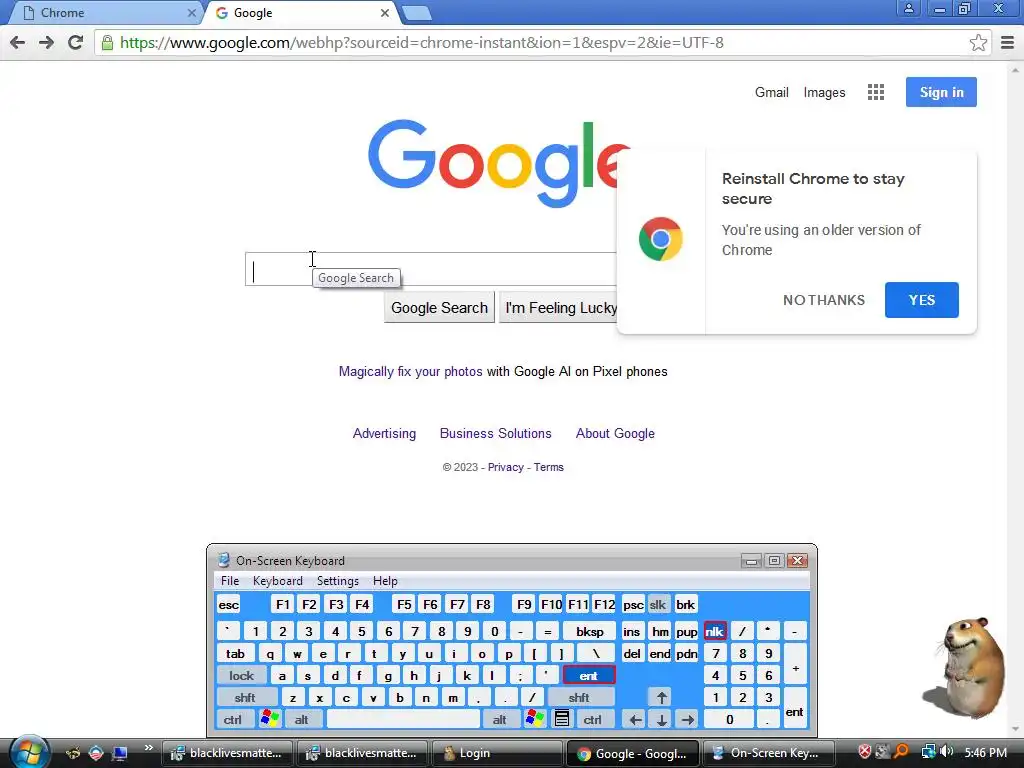The width and height of the screenshot is (1024, 768).
Task: Open On-Screen Keyboard Settings menu
Action: pos(338,581)
